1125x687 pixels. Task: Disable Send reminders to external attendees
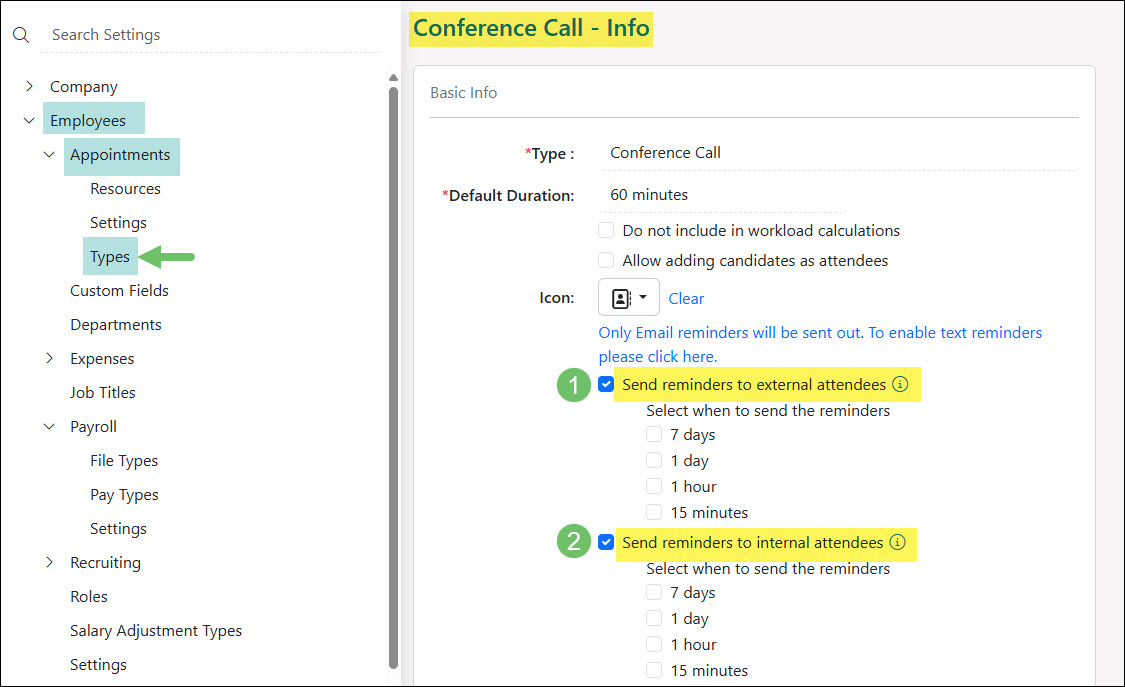point(606,384)
